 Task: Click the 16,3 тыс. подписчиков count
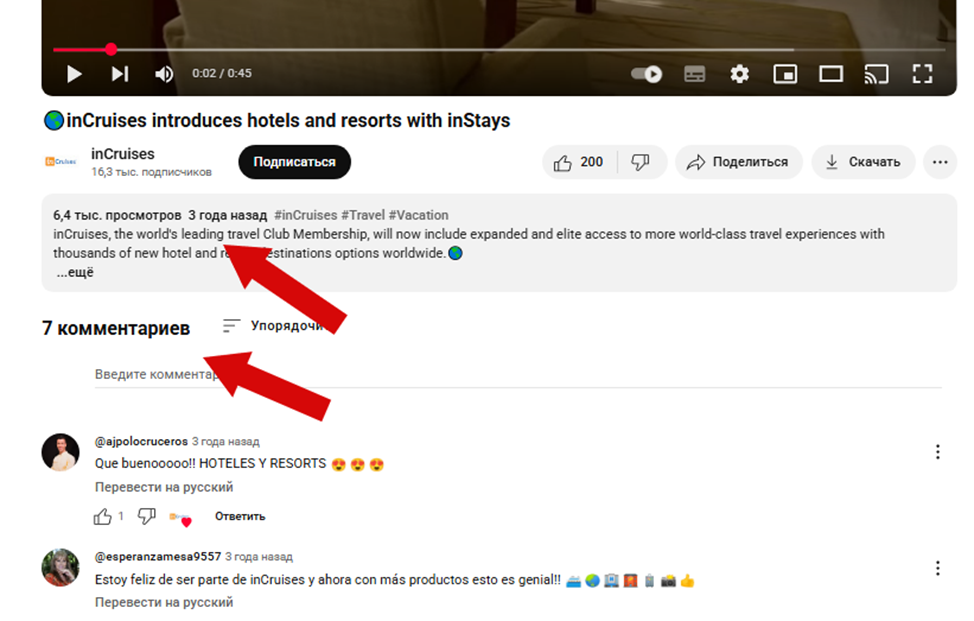(152, 172)
